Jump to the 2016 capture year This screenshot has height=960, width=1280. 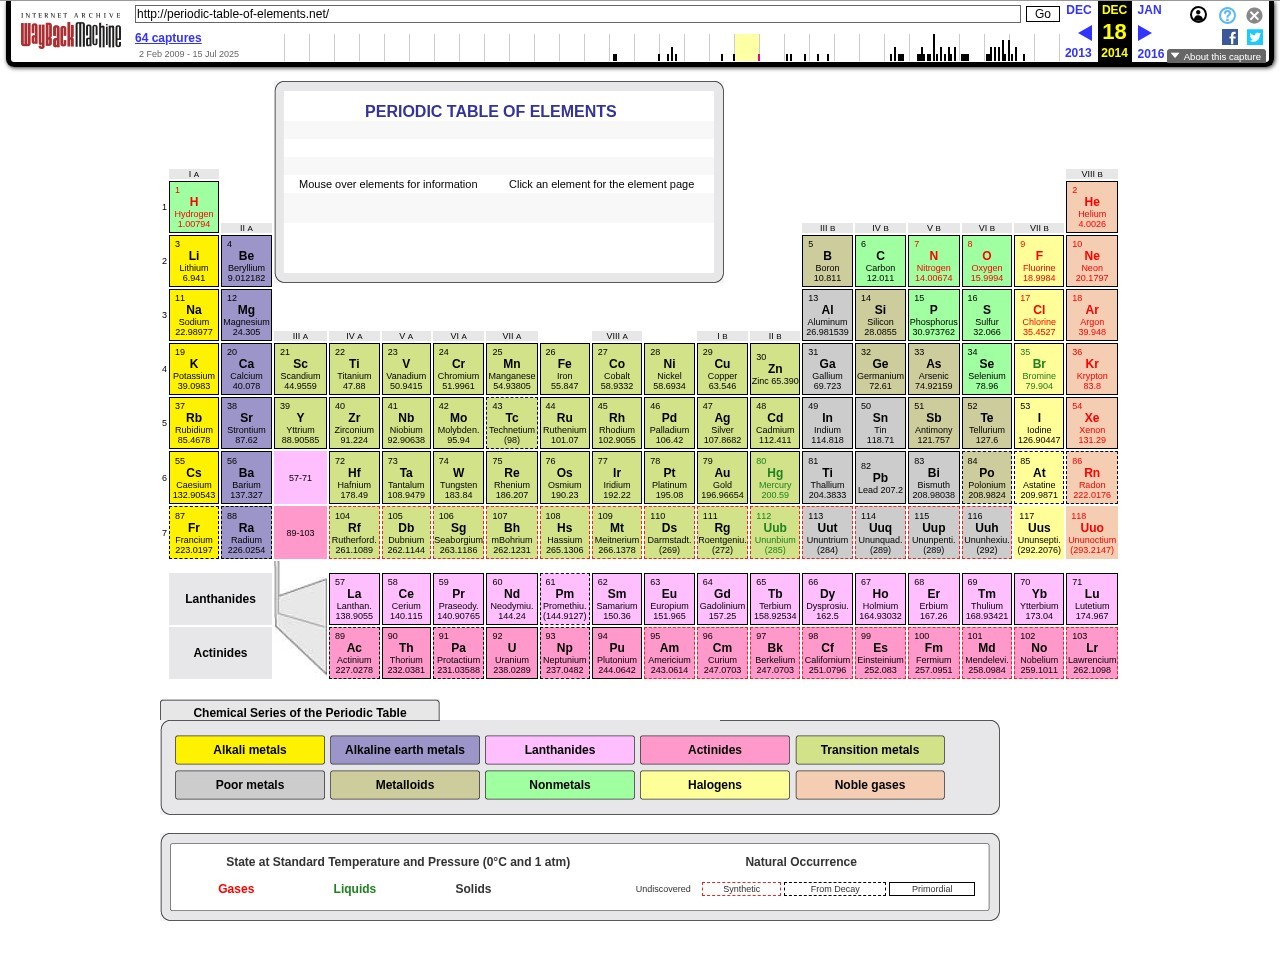click(x=1150, y=53)
